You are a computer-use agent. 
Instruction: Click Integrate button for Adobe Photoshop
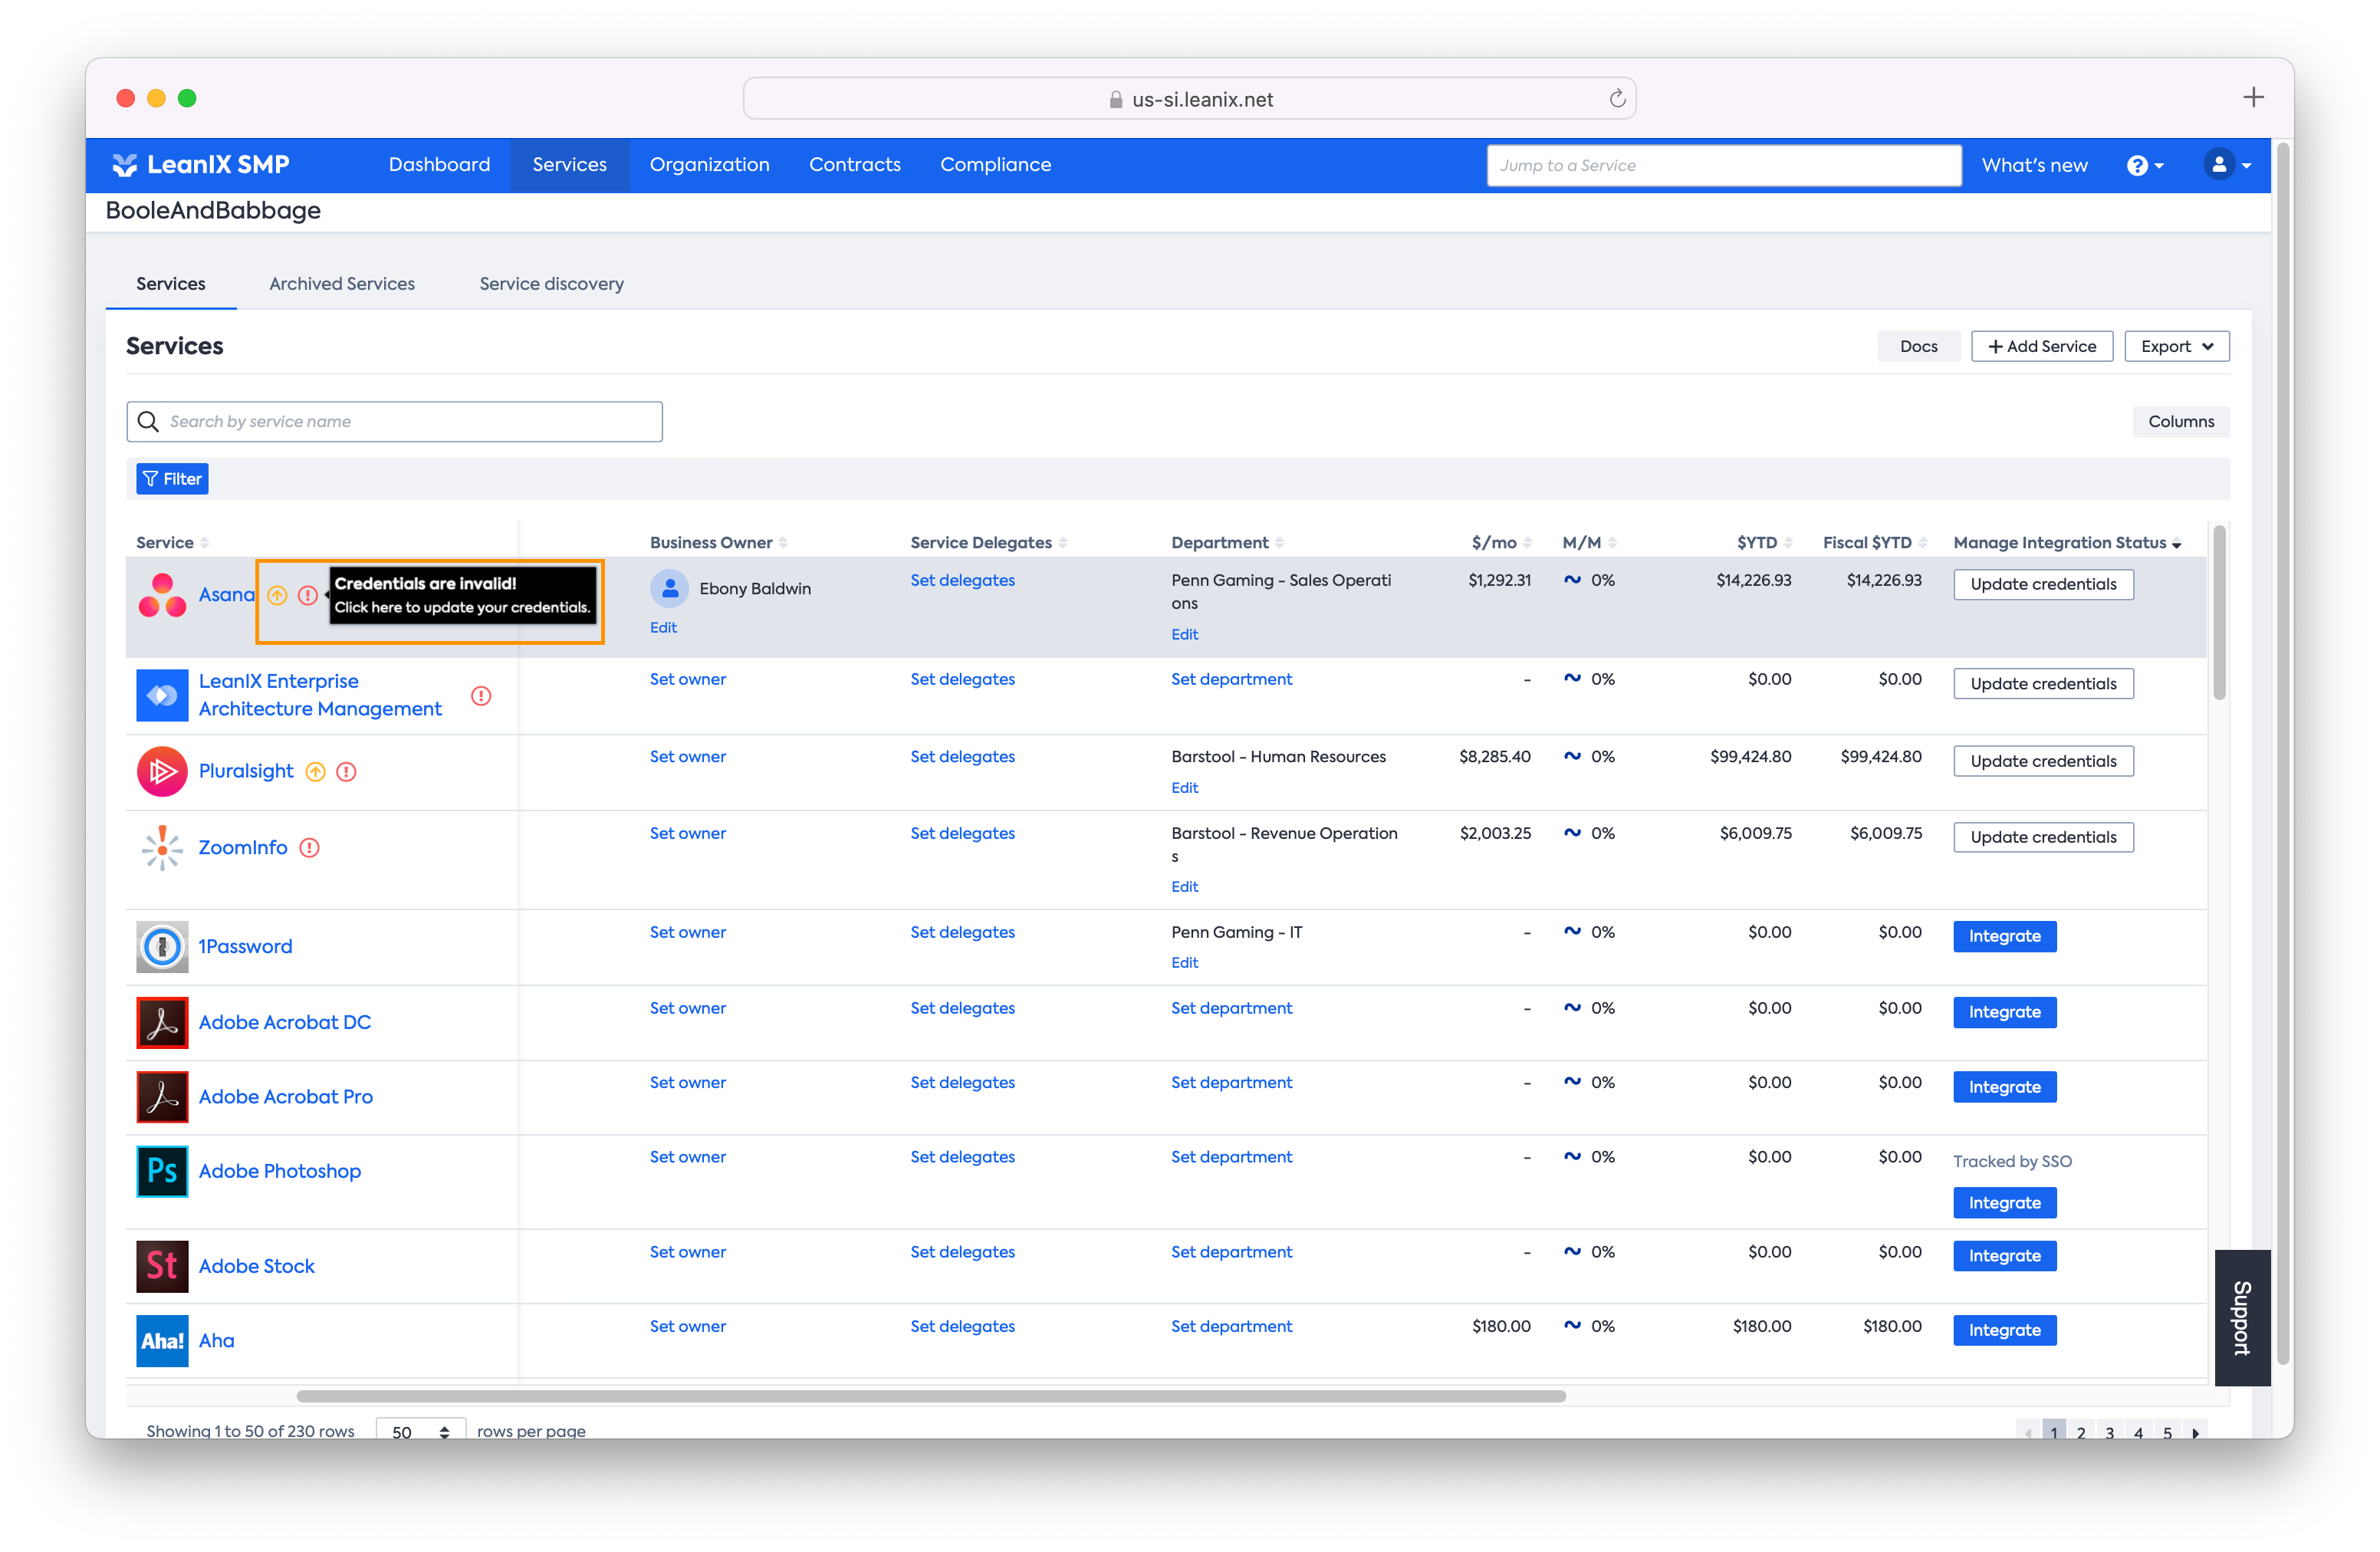click(2004, 1203)
